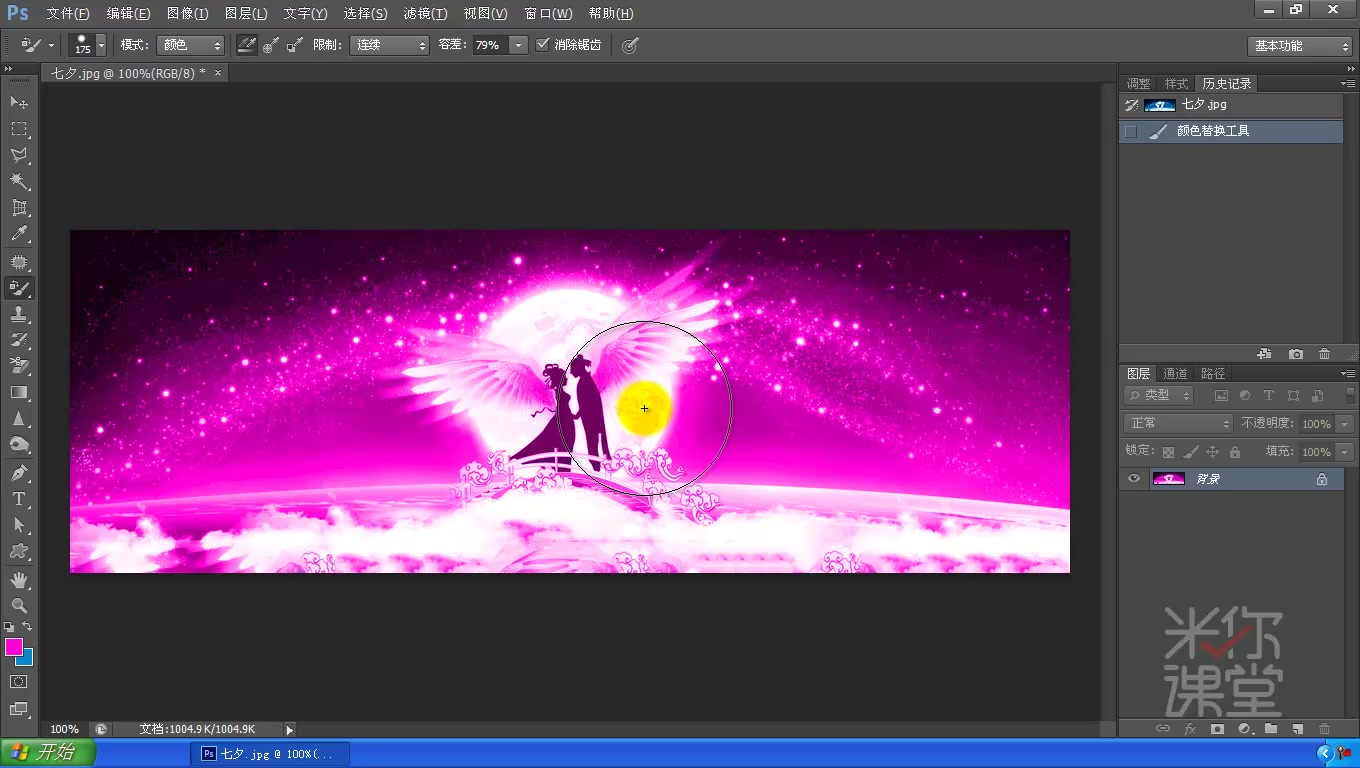The image size is (1360, 768).
Task: Select the Horizontal Type tool
Action: (x=19, y=498)
